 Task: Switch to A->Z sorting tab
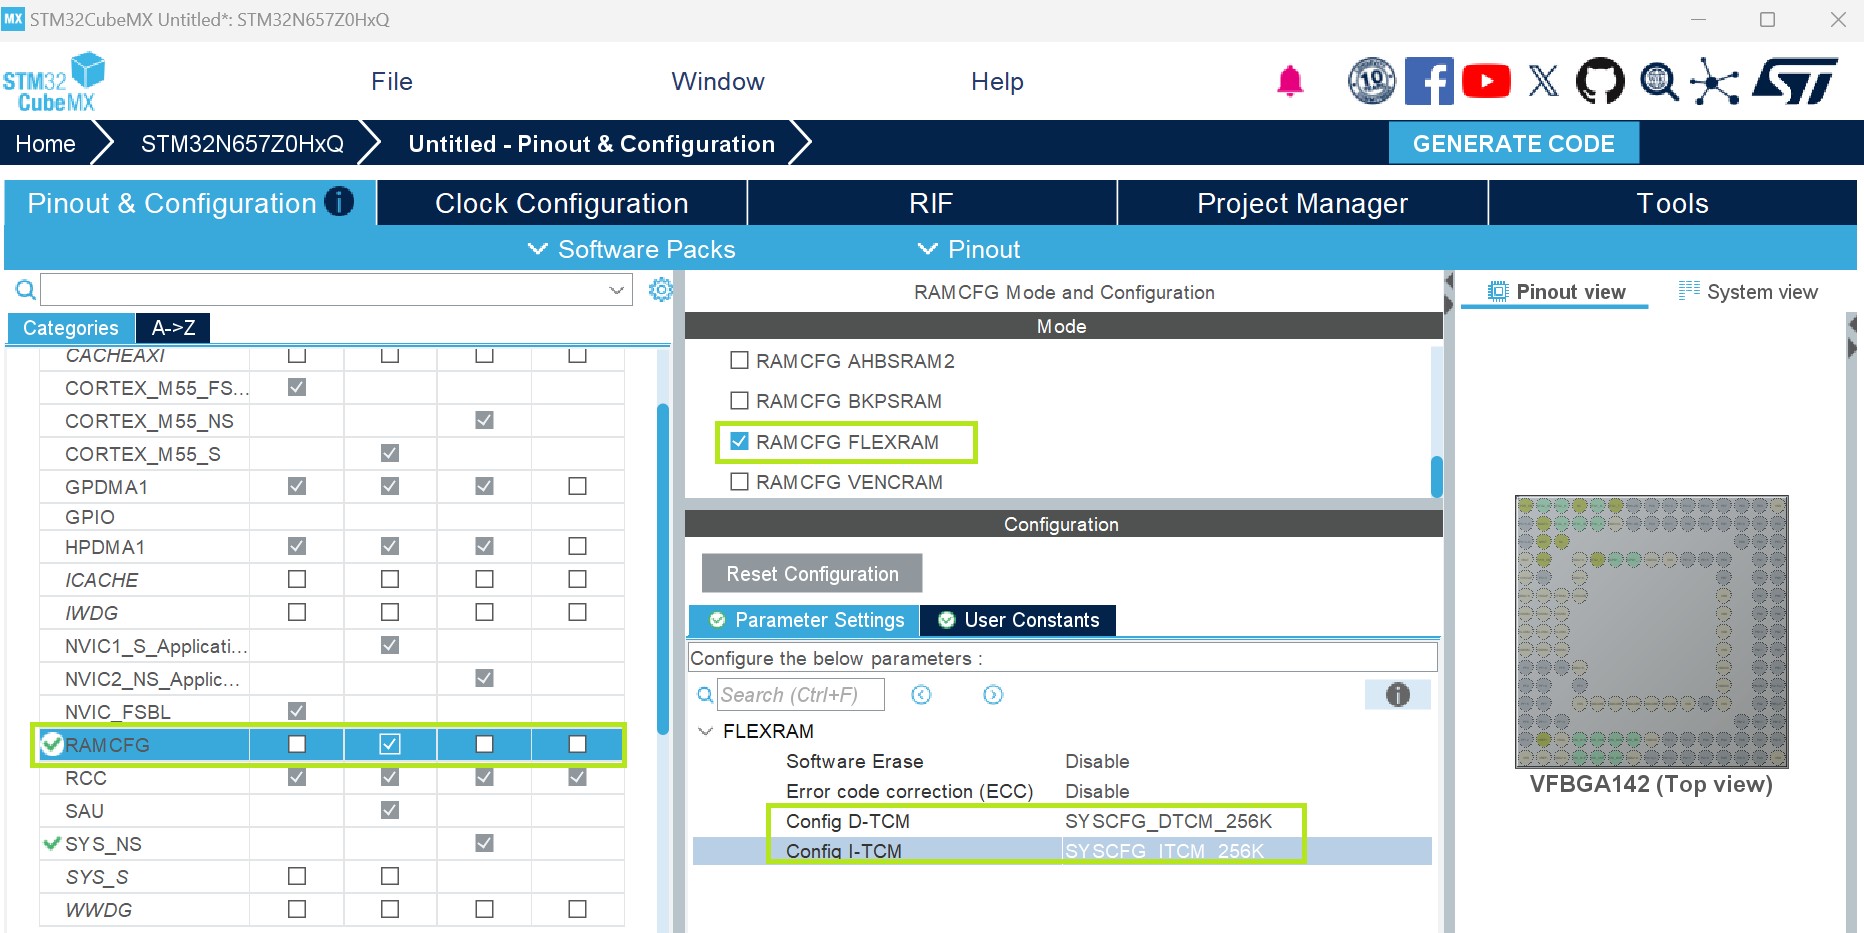pyautogui.click(x=173, y=328)
